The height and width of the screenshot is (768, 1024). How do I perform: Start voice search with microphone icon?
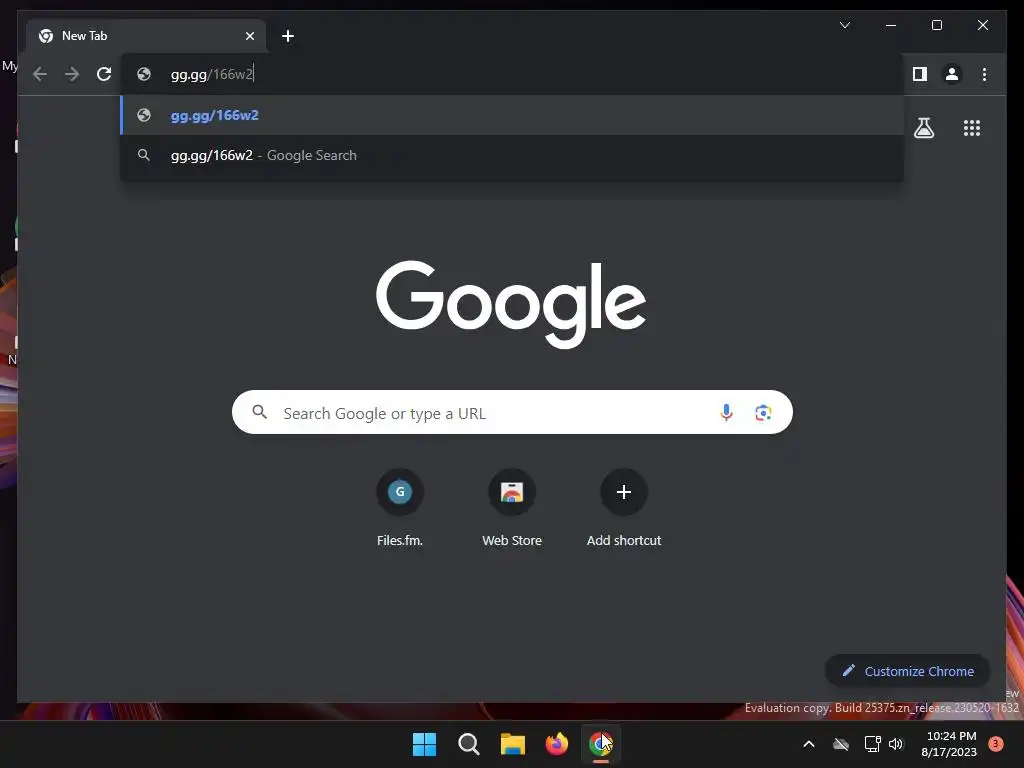pos(726,412)
